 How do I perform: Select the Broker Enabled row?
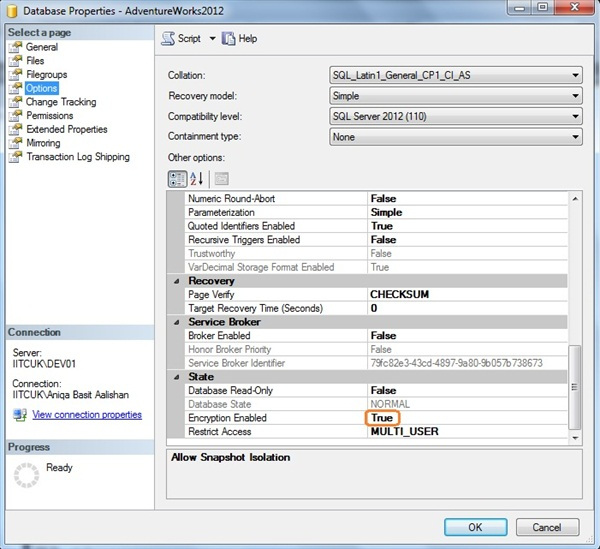[x=376, y=336]
